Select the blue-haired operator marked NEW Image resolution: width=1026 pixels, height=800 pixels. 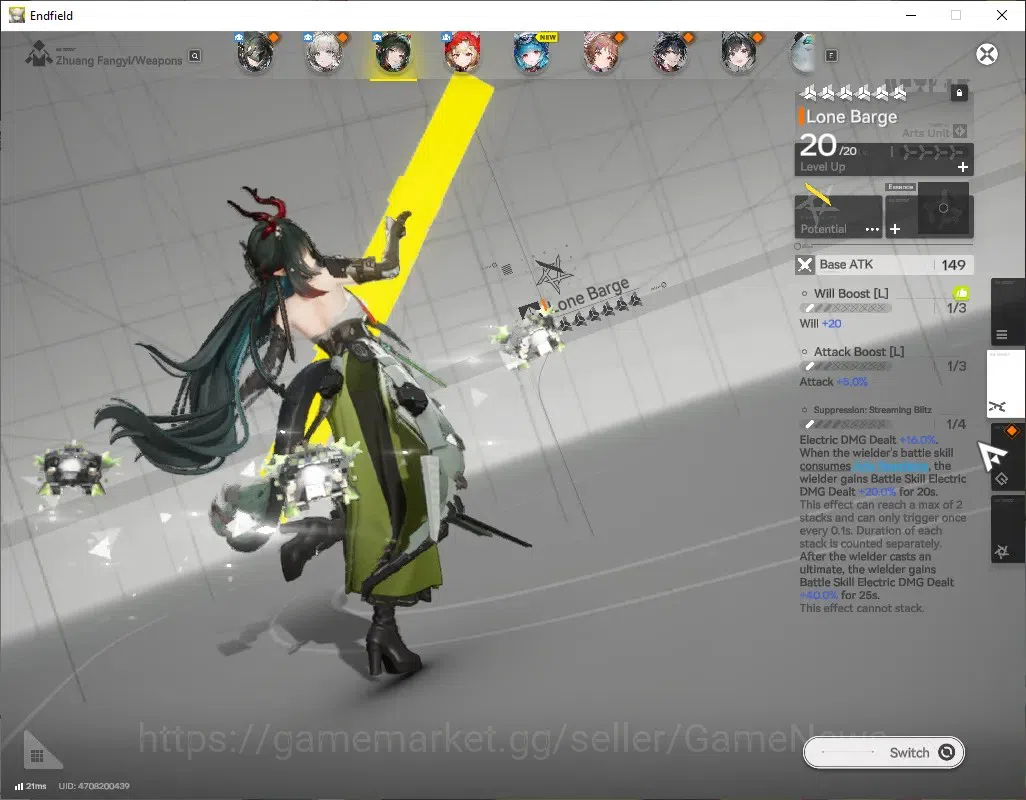(533, 53)
